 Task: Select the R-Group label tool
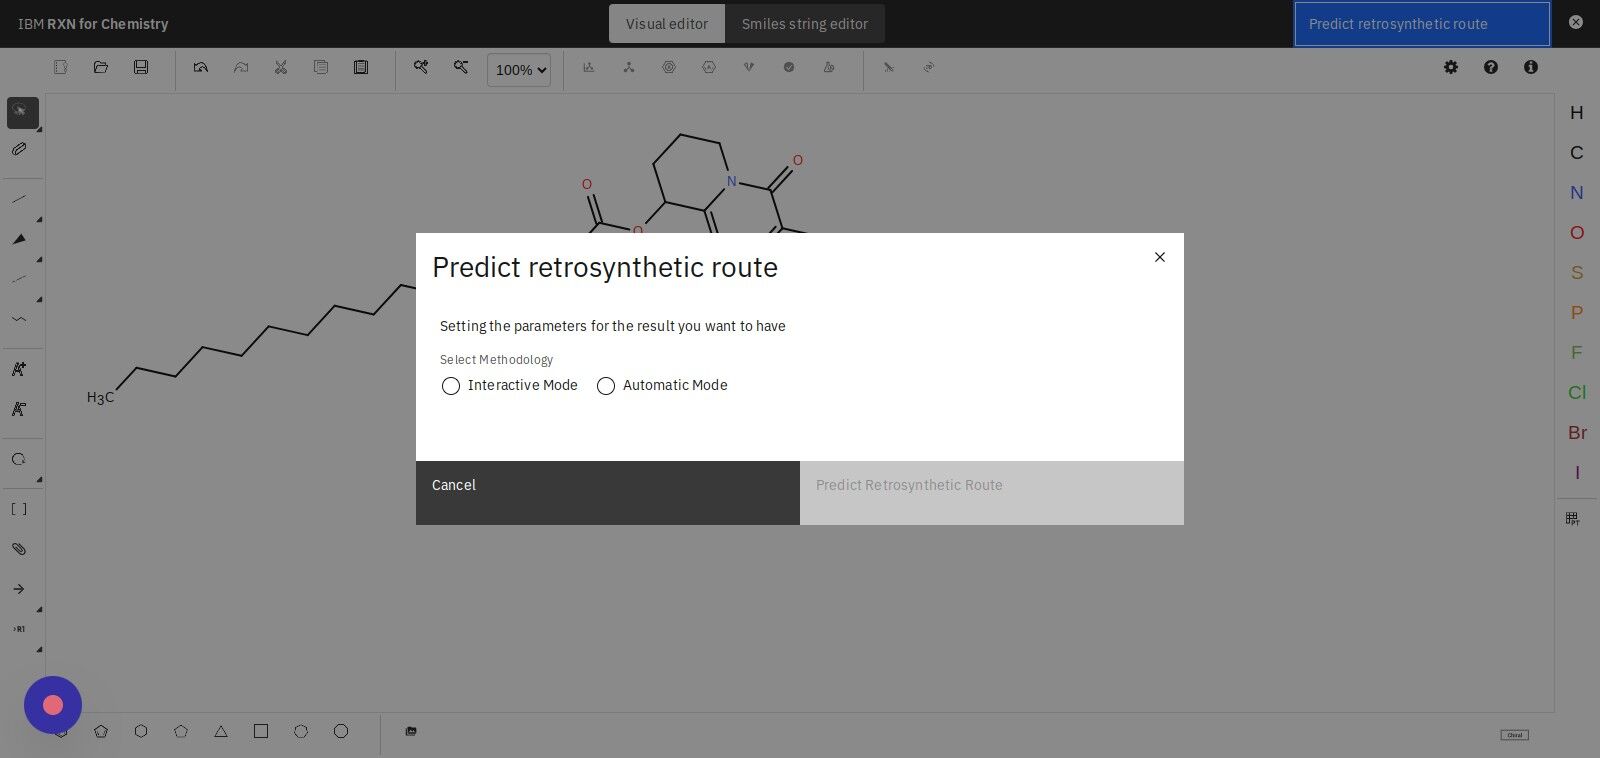pyautogui.click(x=19, y=629)
